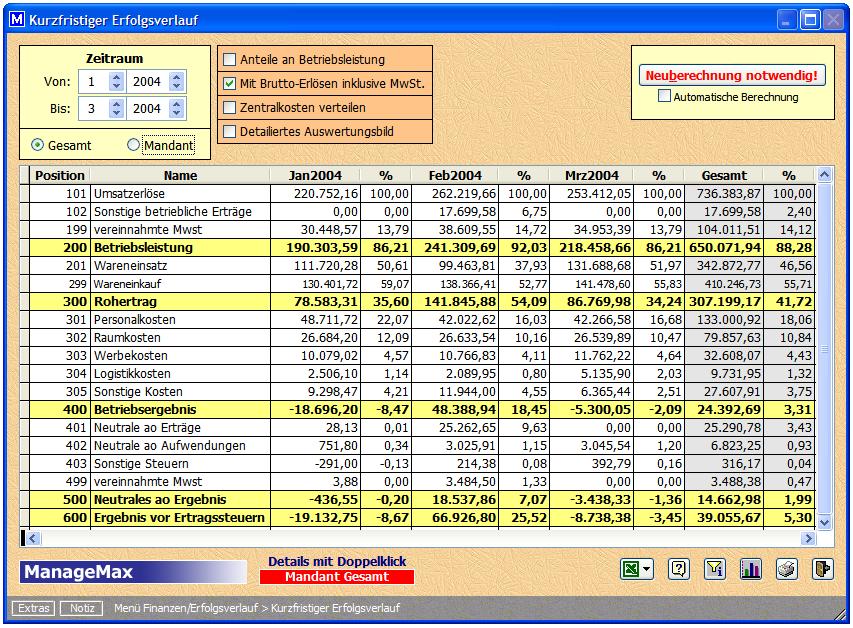Enable Anteile an Betriebsleistung checkbox
853x628 pixels.
[230, 60]
